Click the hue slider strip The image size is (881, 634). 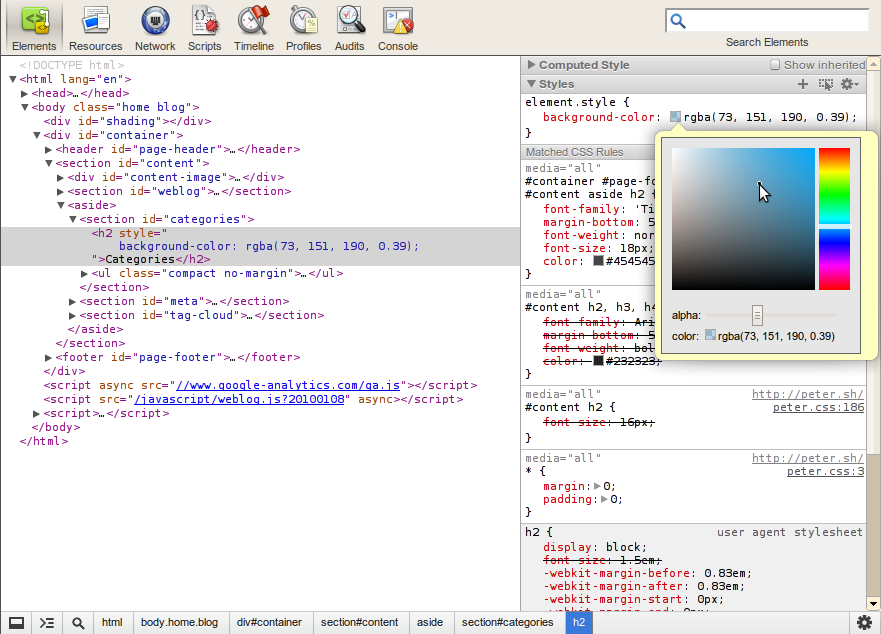point(834,219)
